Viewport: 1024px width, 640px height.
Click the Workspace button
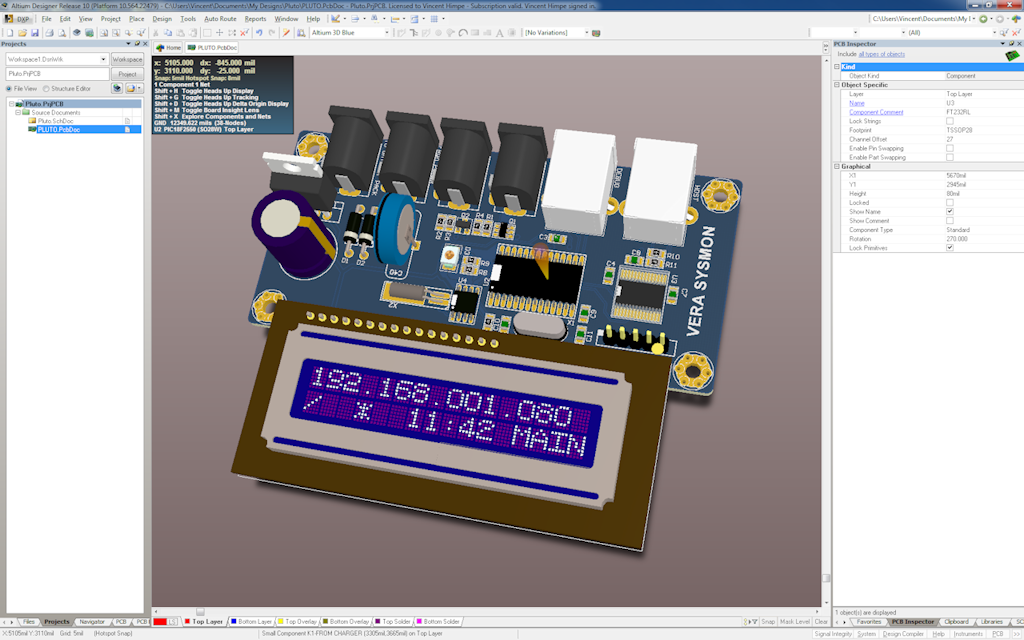click(127, 59)
